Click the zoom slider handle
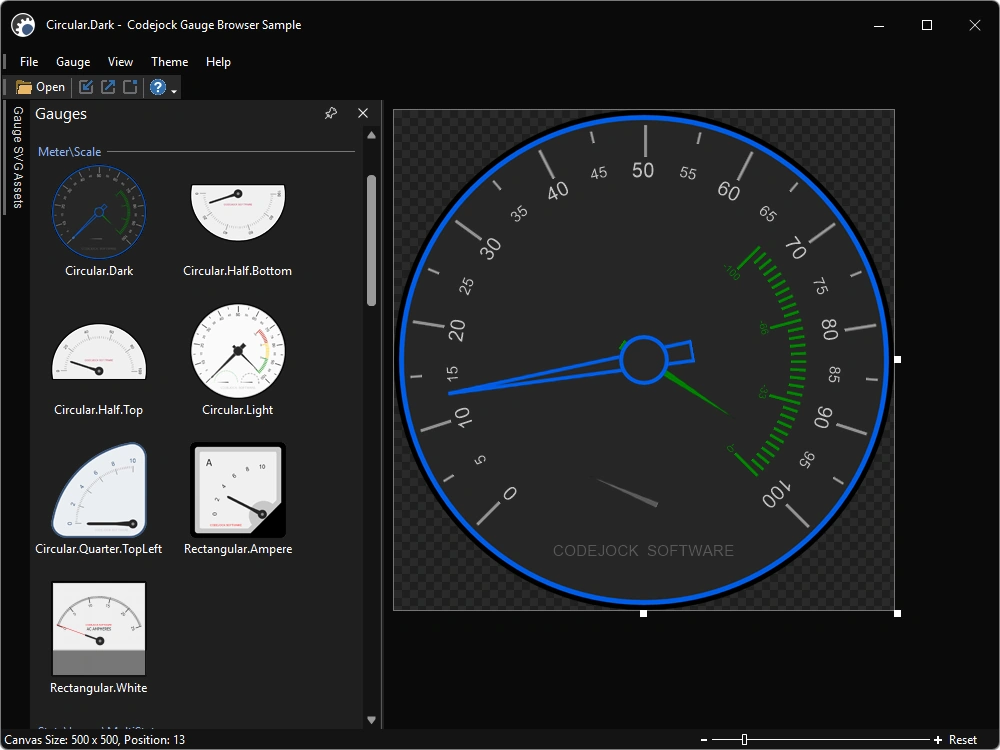This screenshot has height=750, width=1000. click(744, 740)
